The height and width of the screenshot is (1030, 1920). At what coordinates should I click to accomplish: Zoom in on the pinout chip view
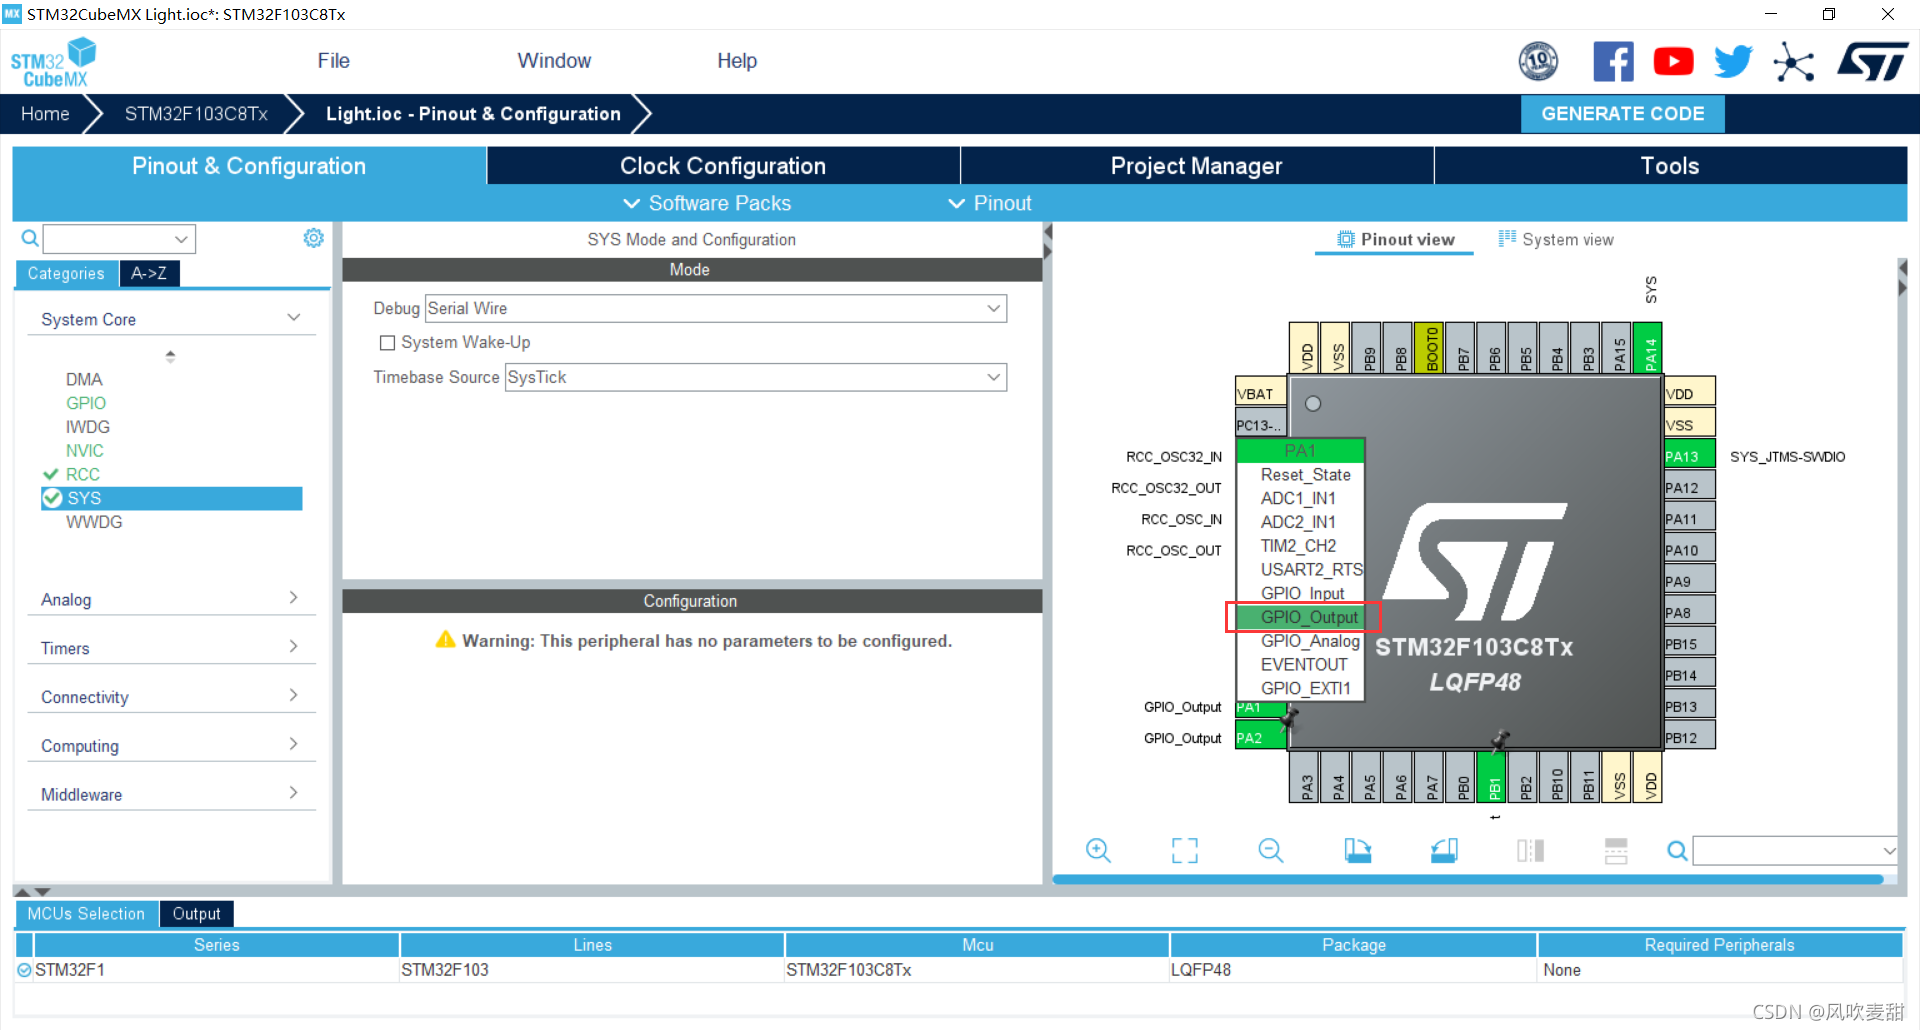[x=1098, y=850]
